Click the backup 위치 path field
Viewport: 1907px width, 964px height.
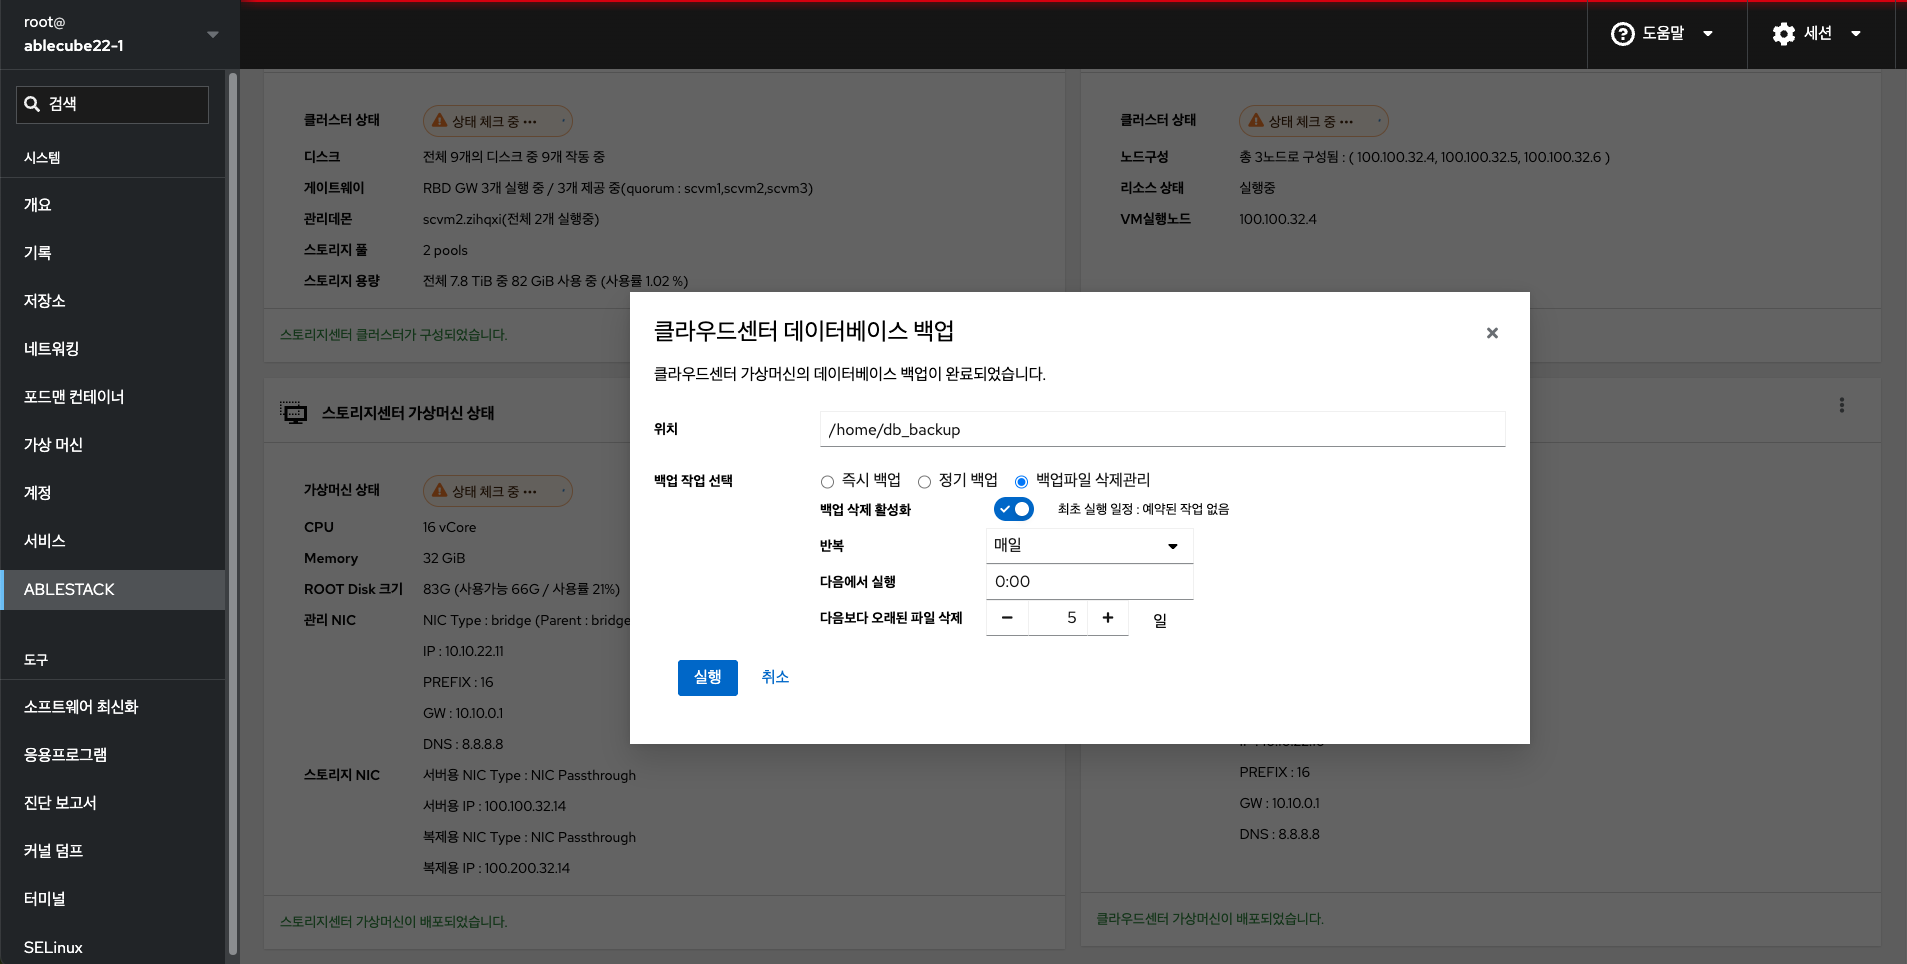tap(1161, 430)
